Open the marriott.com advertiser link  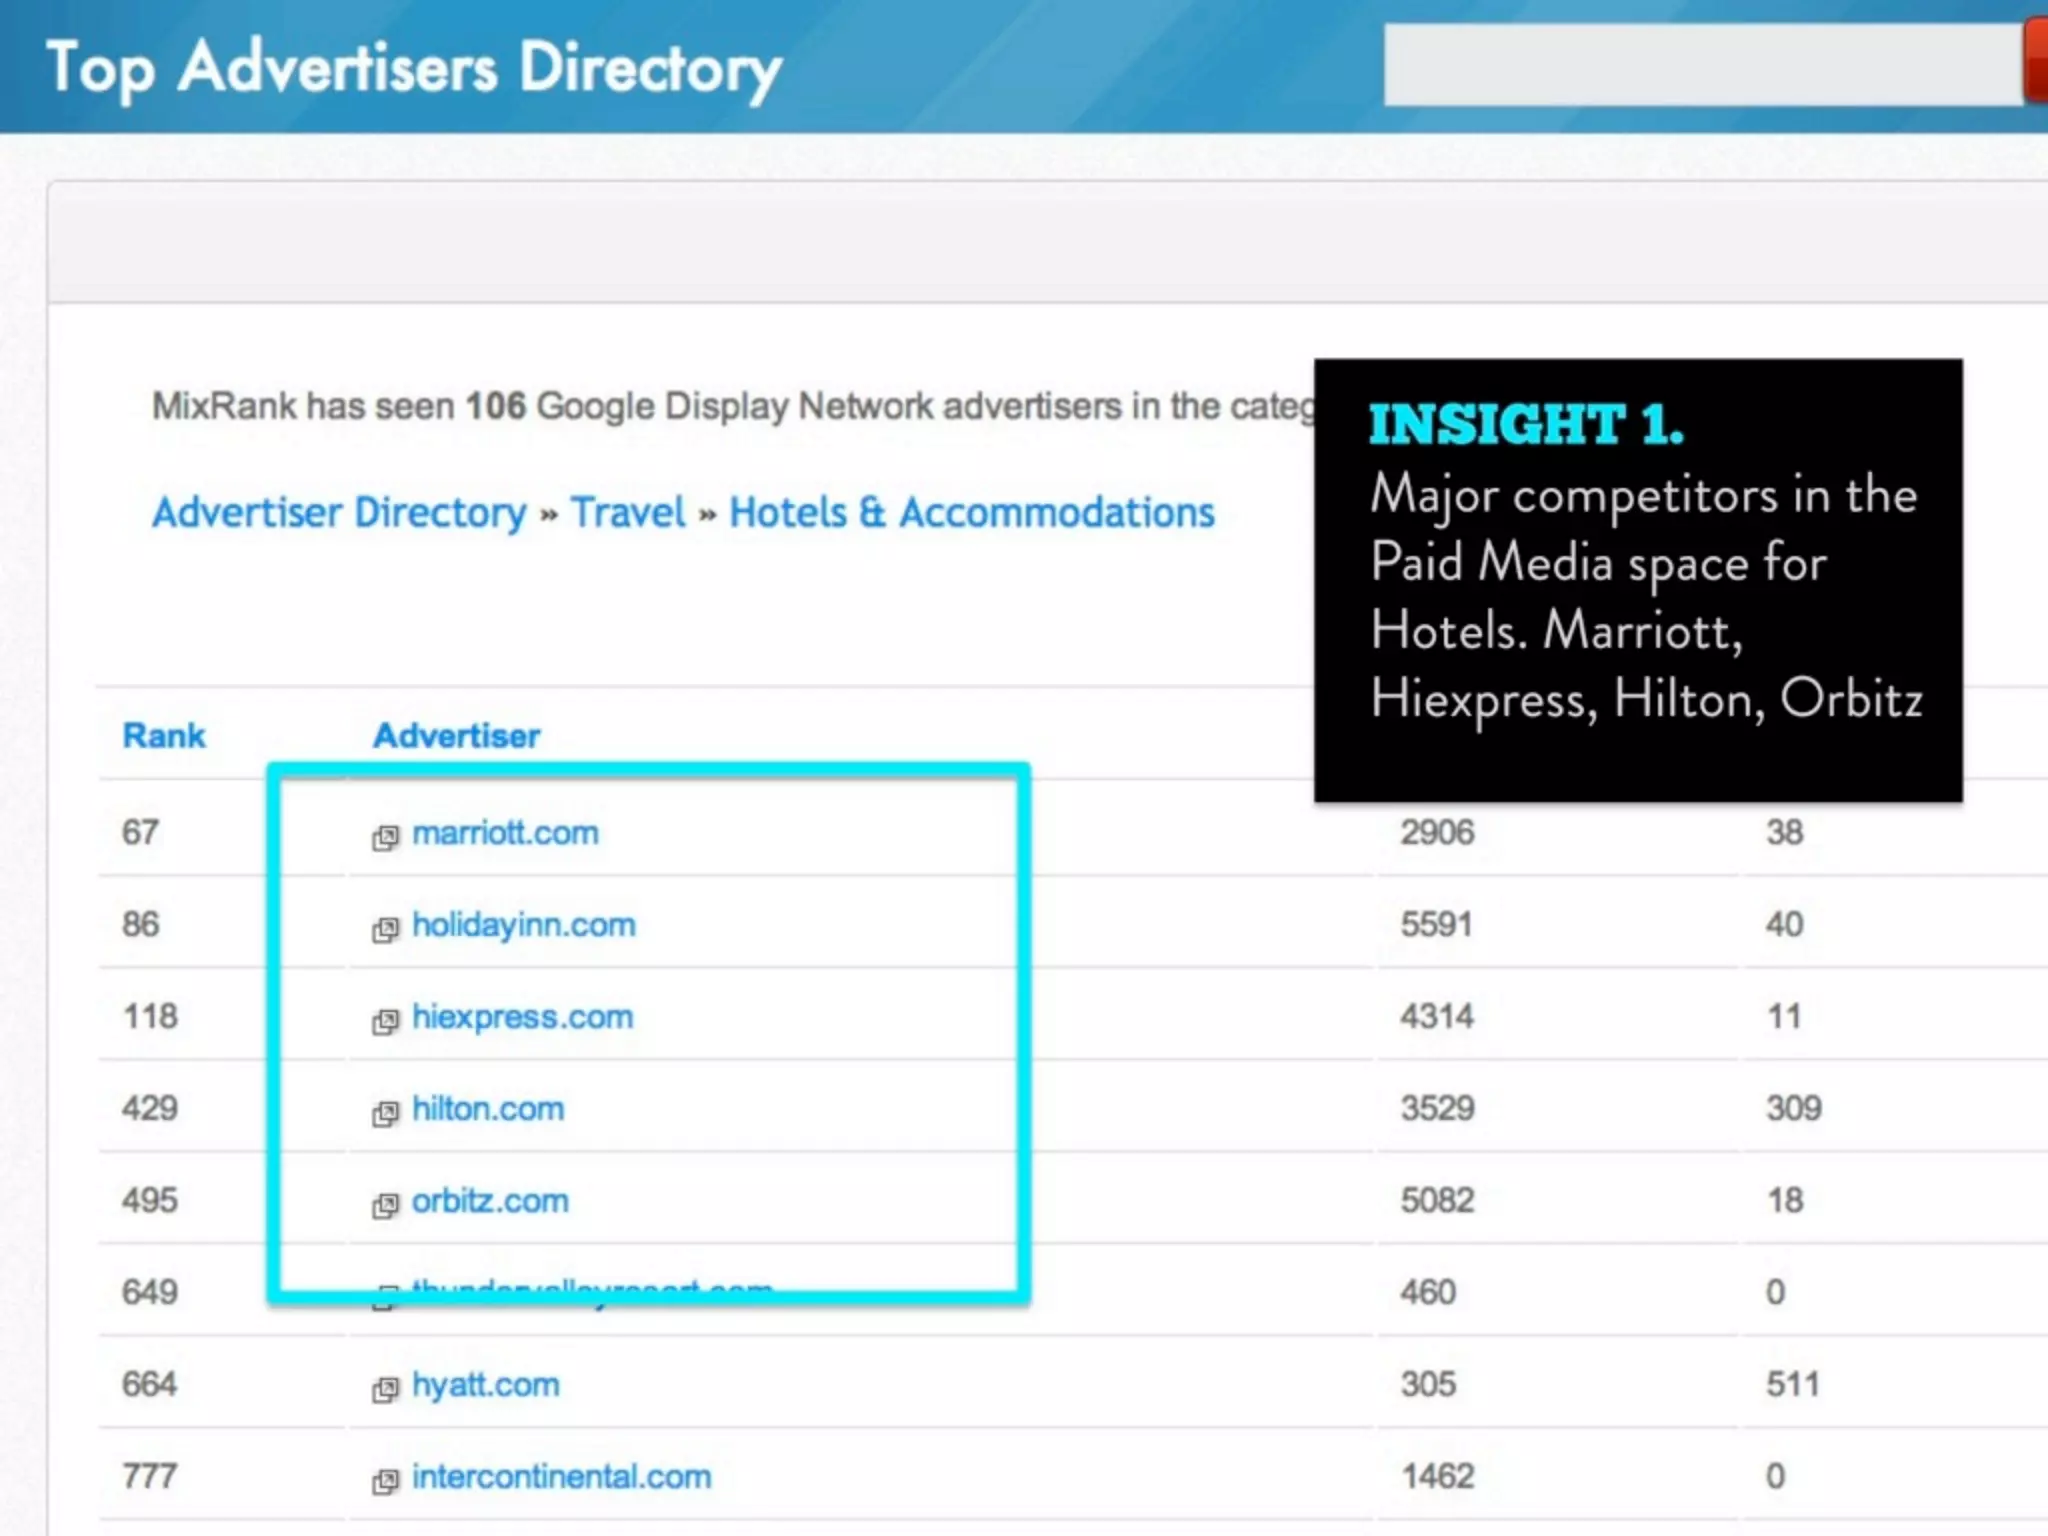pos(505,832)
